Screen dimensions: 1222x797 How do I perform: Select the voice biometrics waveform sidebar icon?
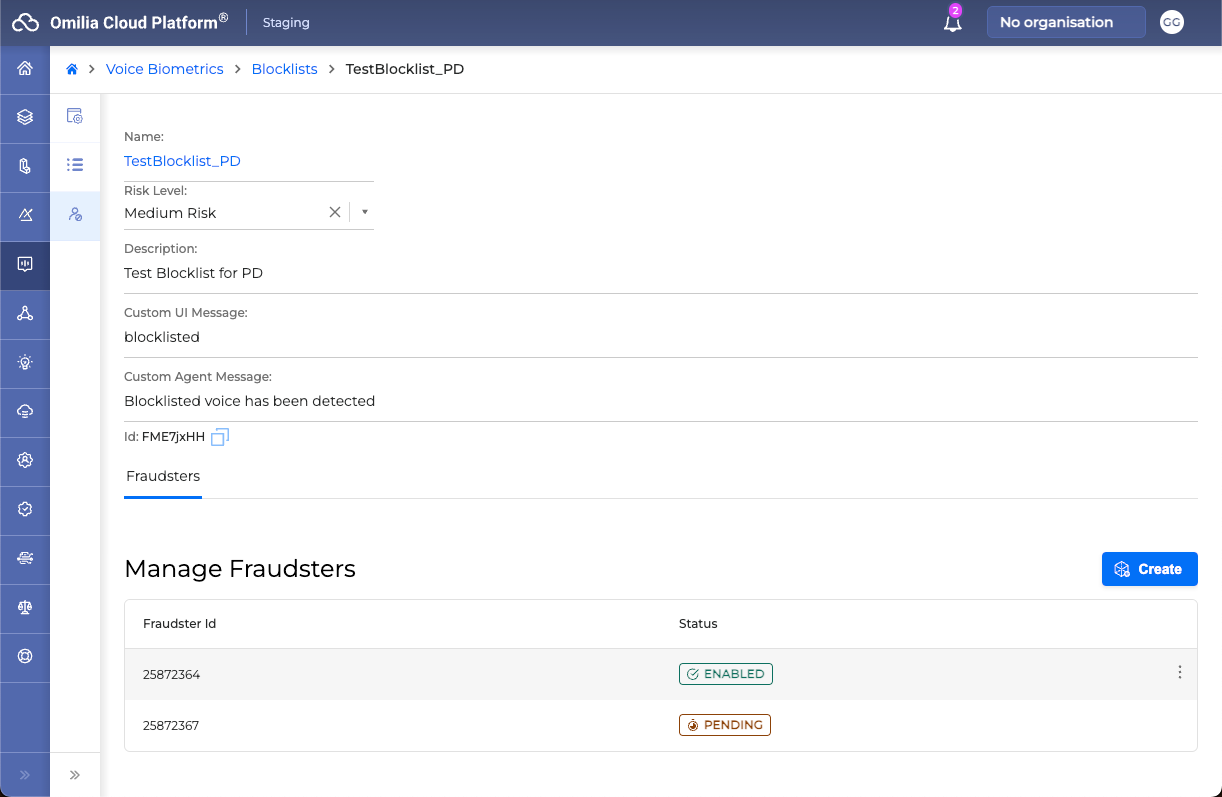pos(25,265)
